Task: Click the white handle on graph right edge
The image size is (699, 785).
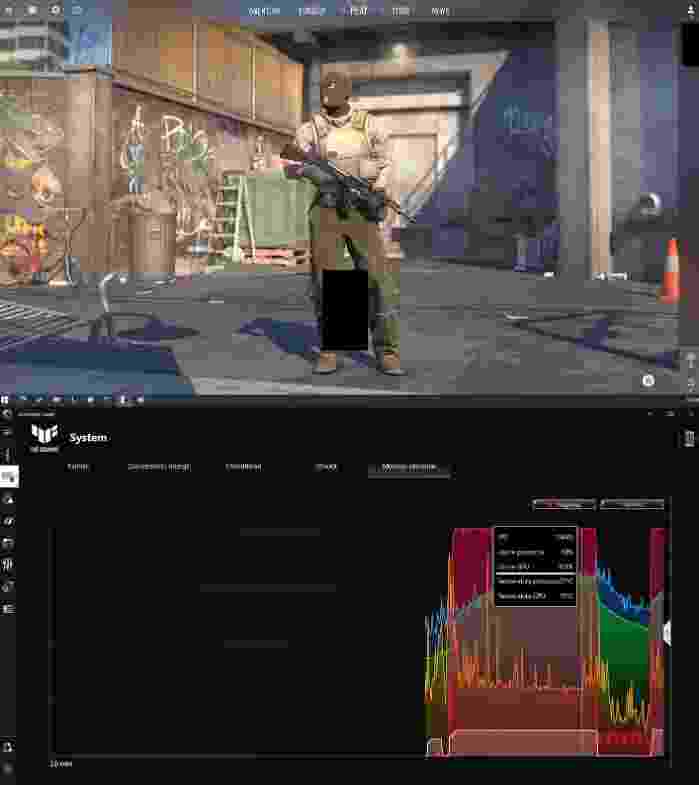Action: [x=667, y=632]
